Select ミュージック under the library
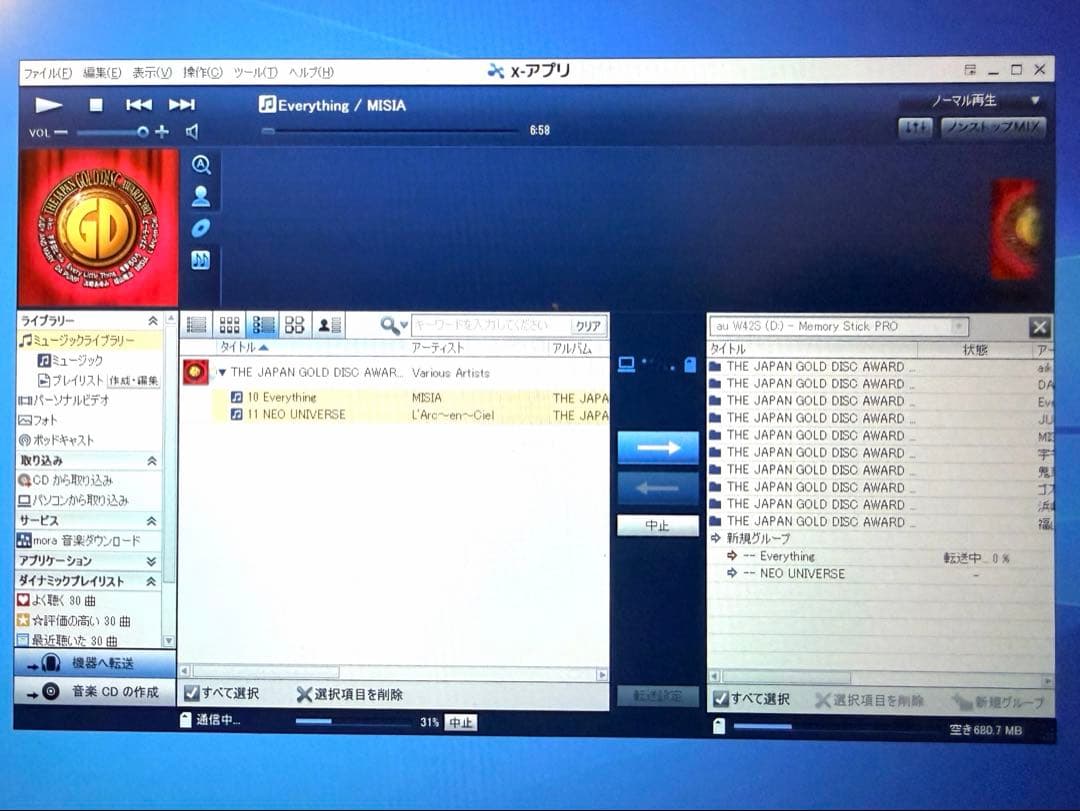Screen dimensions: 1080x811 click(70, 360)
